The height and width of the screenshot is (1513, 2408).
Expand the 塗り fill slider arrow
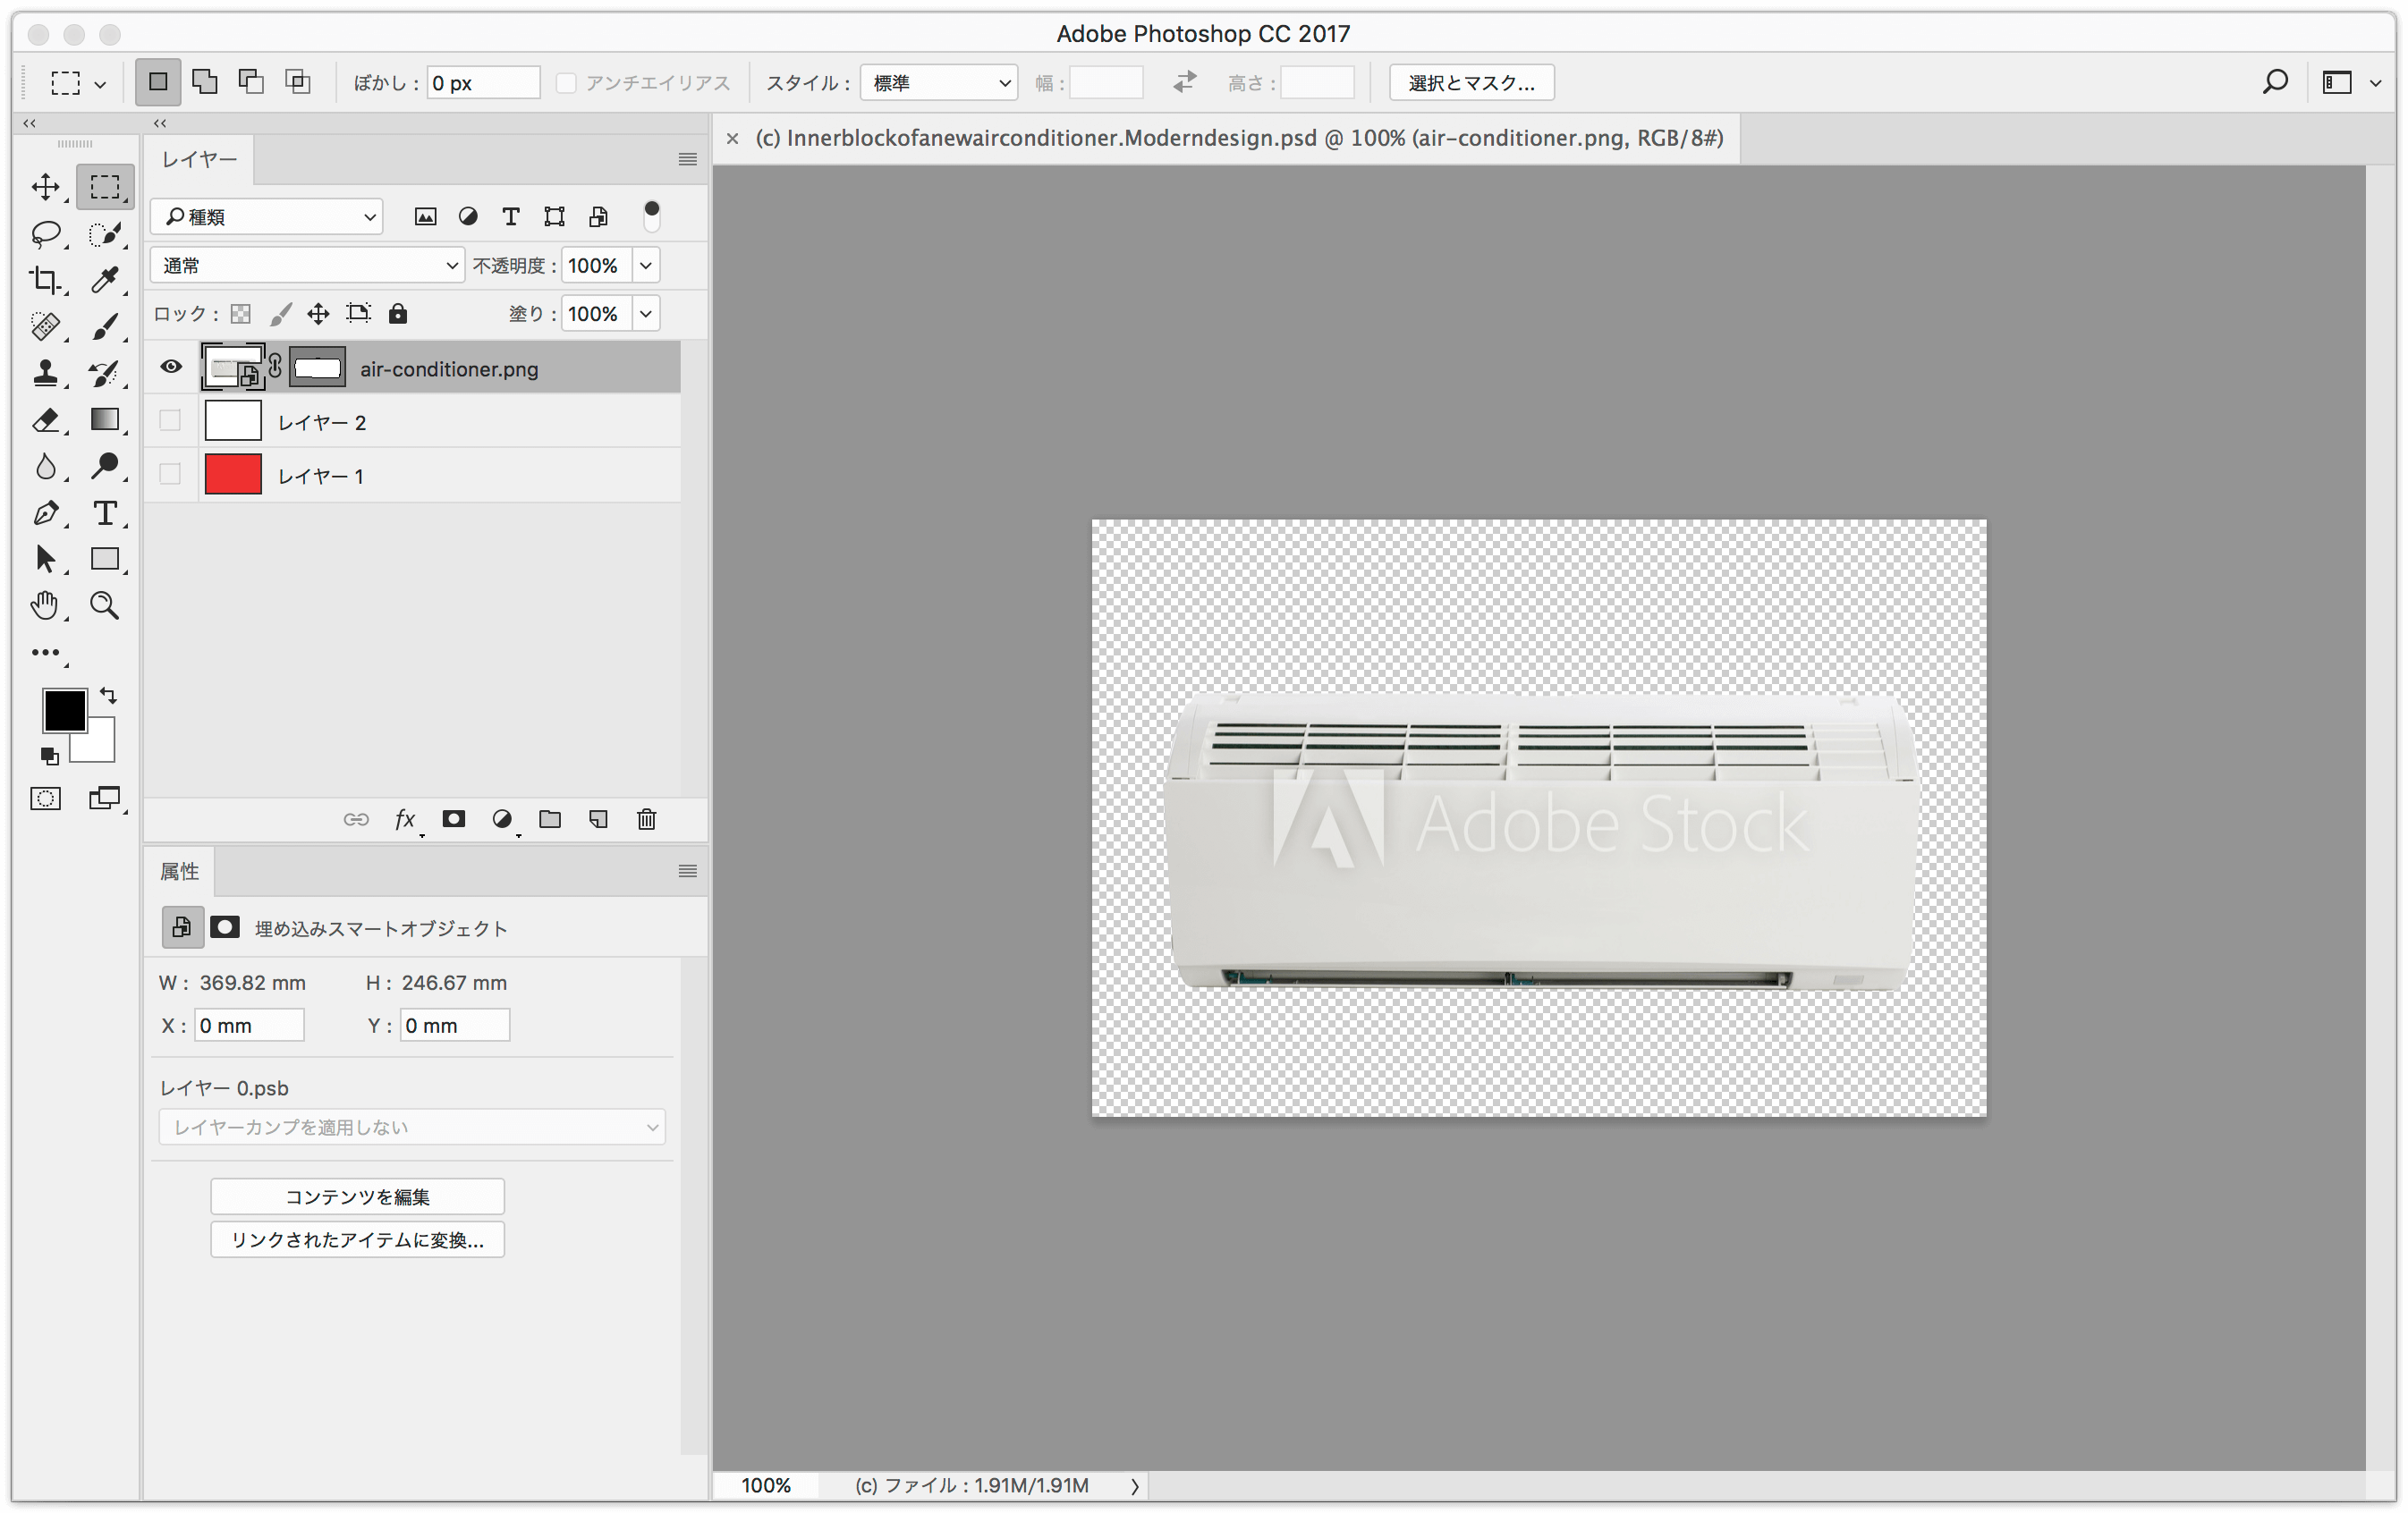(x=646, y=314)
